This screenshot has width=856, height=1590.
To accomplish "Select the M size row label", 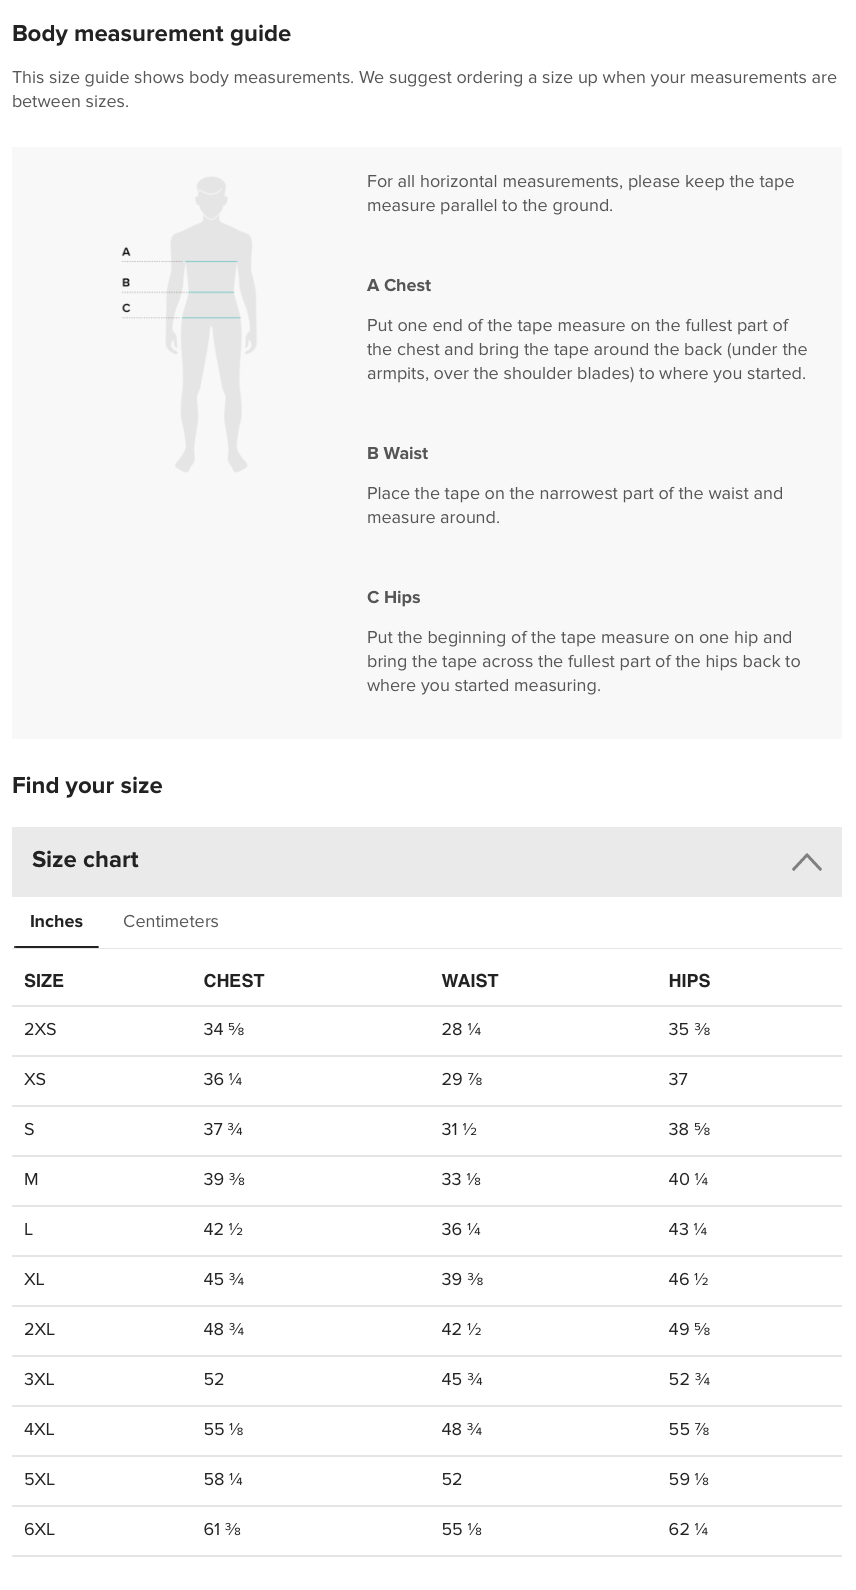I will point(31,1180).
